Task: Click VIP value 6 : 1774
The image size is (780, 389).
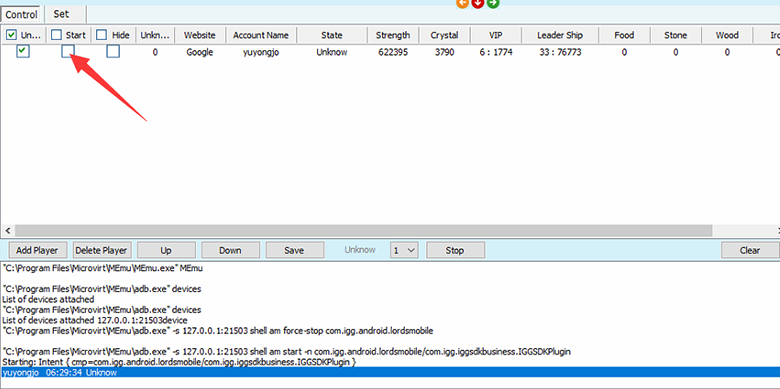Action: pyautogui.click(x=496, y=52)
